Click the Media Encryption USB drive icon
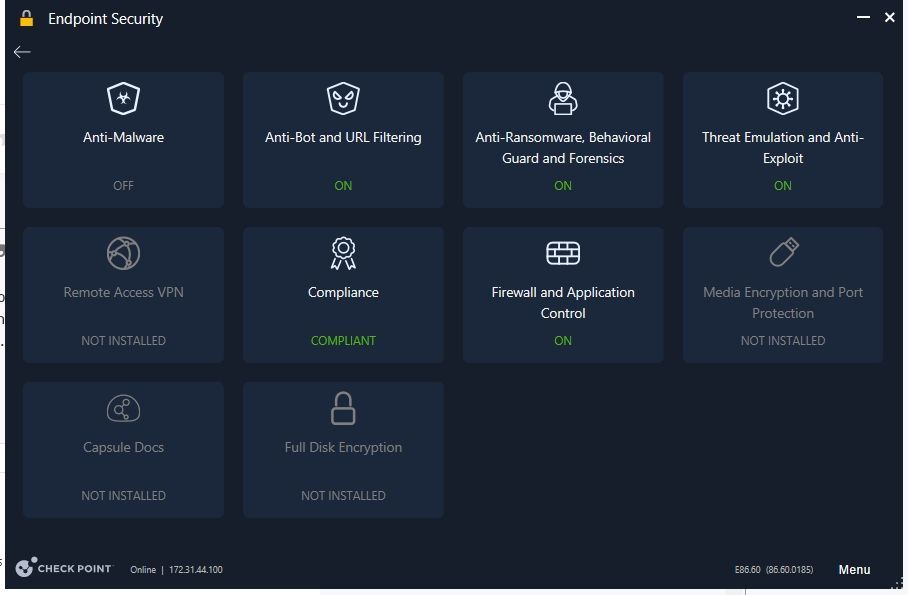Screen dimensions: 908x595 783,252
